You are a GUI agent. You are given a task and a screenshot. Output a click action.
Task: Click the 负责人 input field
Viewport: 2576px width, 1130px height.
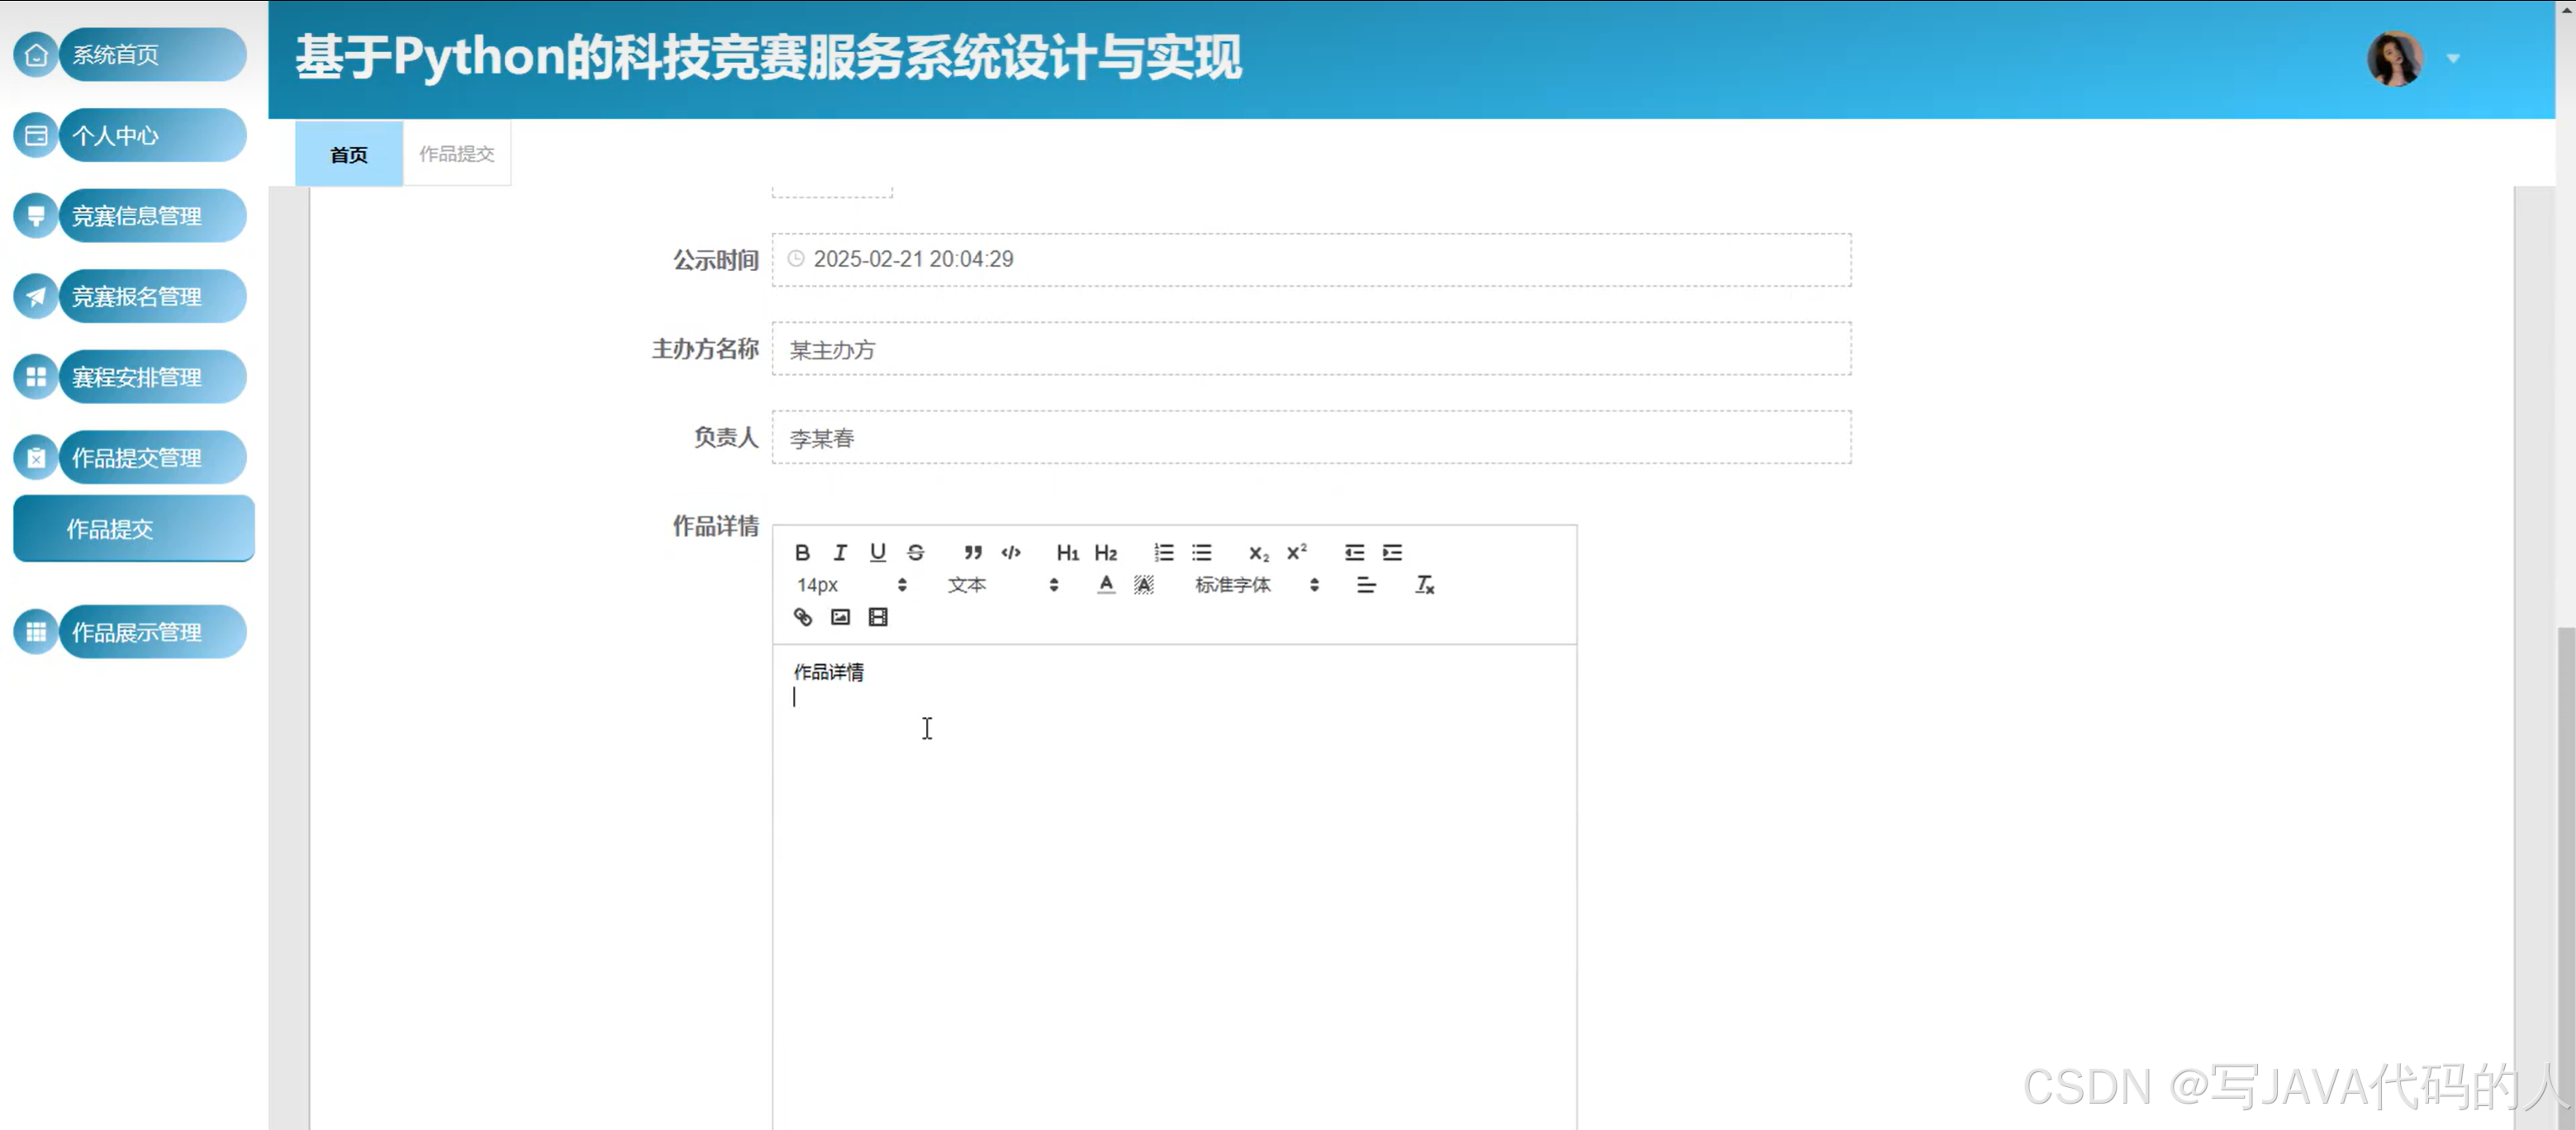coord(1310,438)
